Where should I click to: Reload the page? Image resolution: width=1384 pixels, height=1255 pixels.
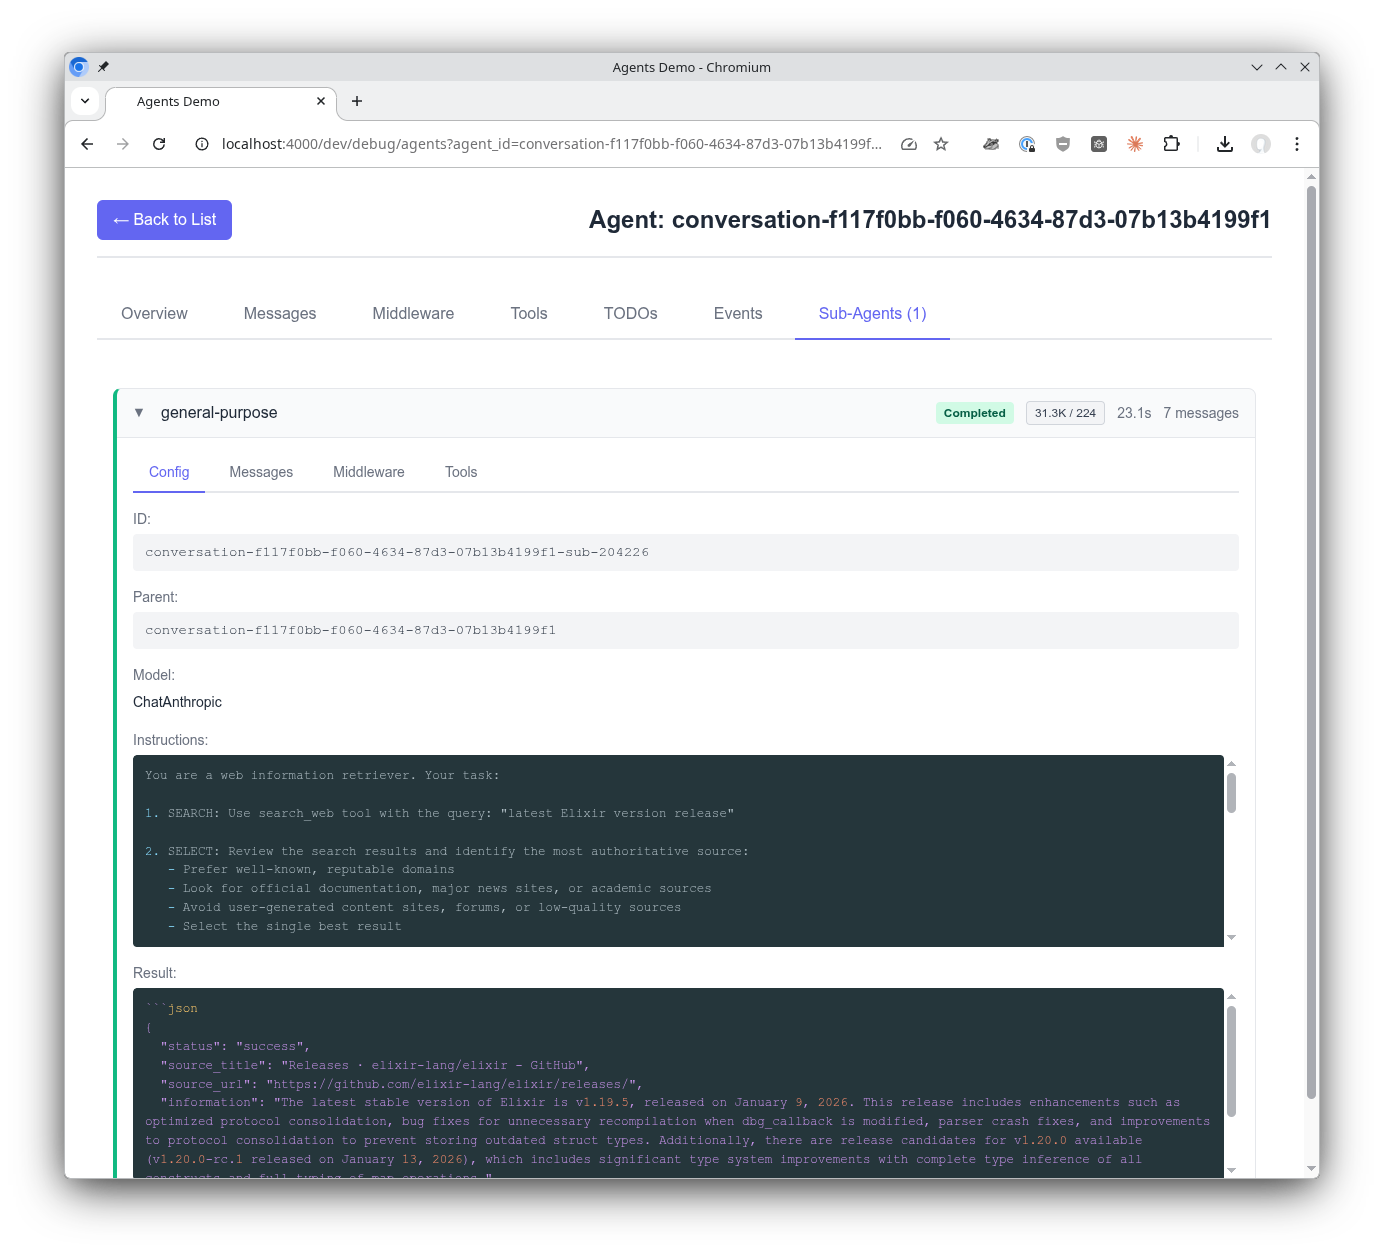(x=159, y=144)
